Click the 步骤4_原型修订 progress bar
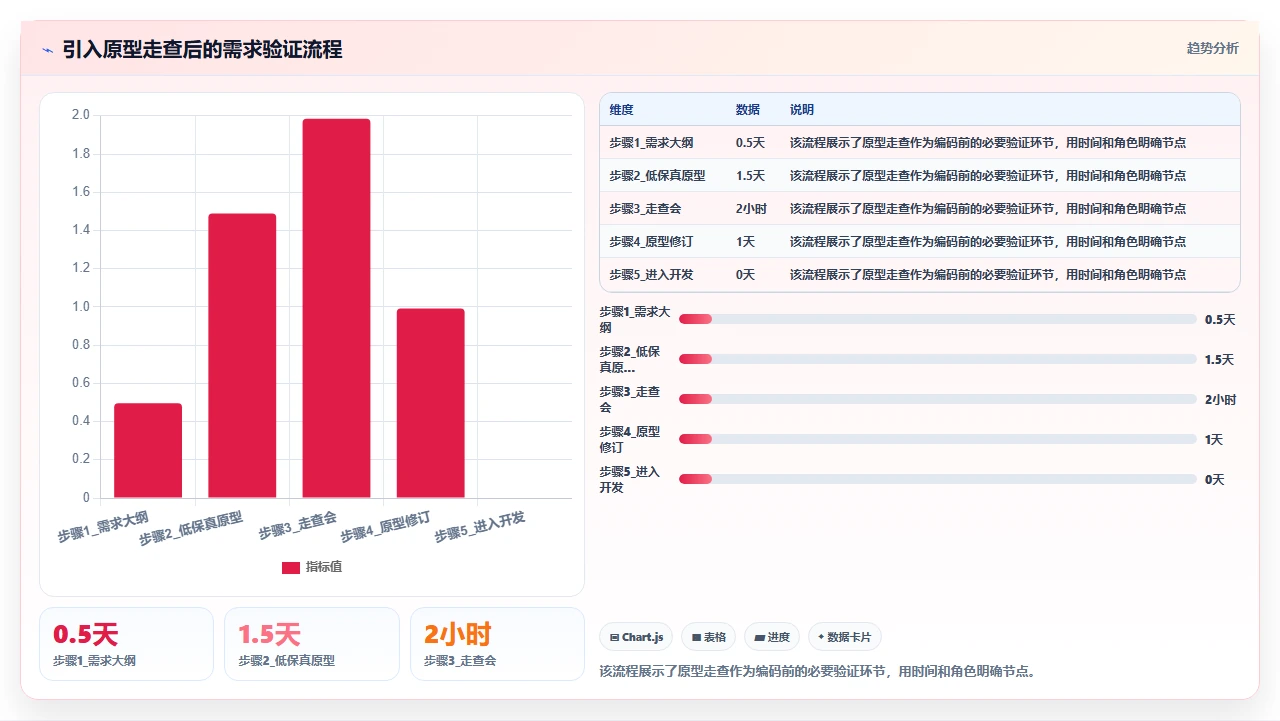 938,439
